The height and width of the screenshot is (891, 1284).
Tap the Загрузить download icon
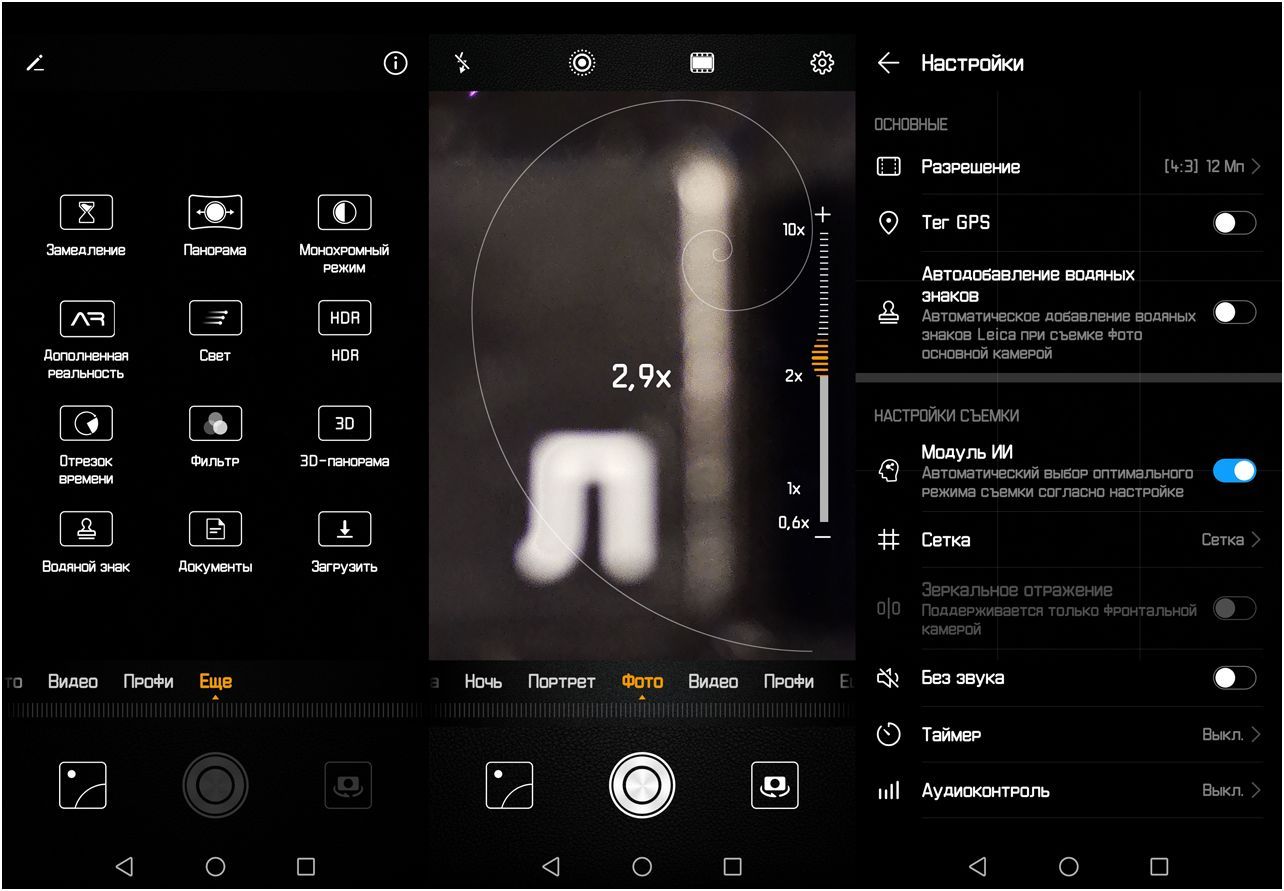coord(344,530)
